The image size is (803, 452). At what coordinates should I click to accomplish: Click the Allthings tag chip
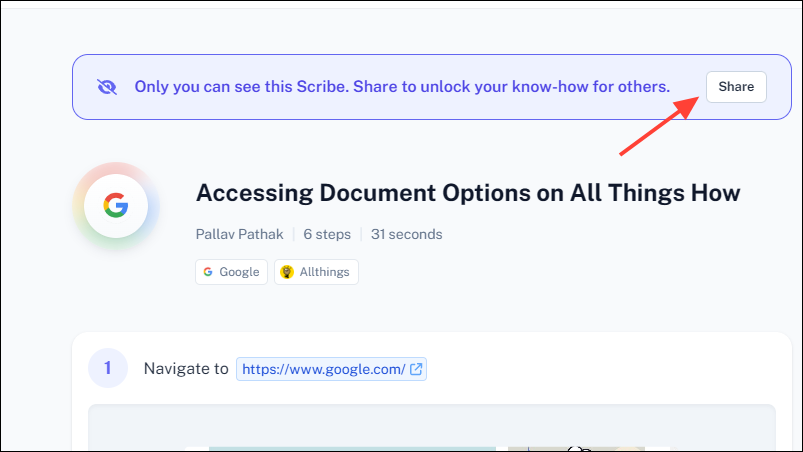tap(316, 272)
